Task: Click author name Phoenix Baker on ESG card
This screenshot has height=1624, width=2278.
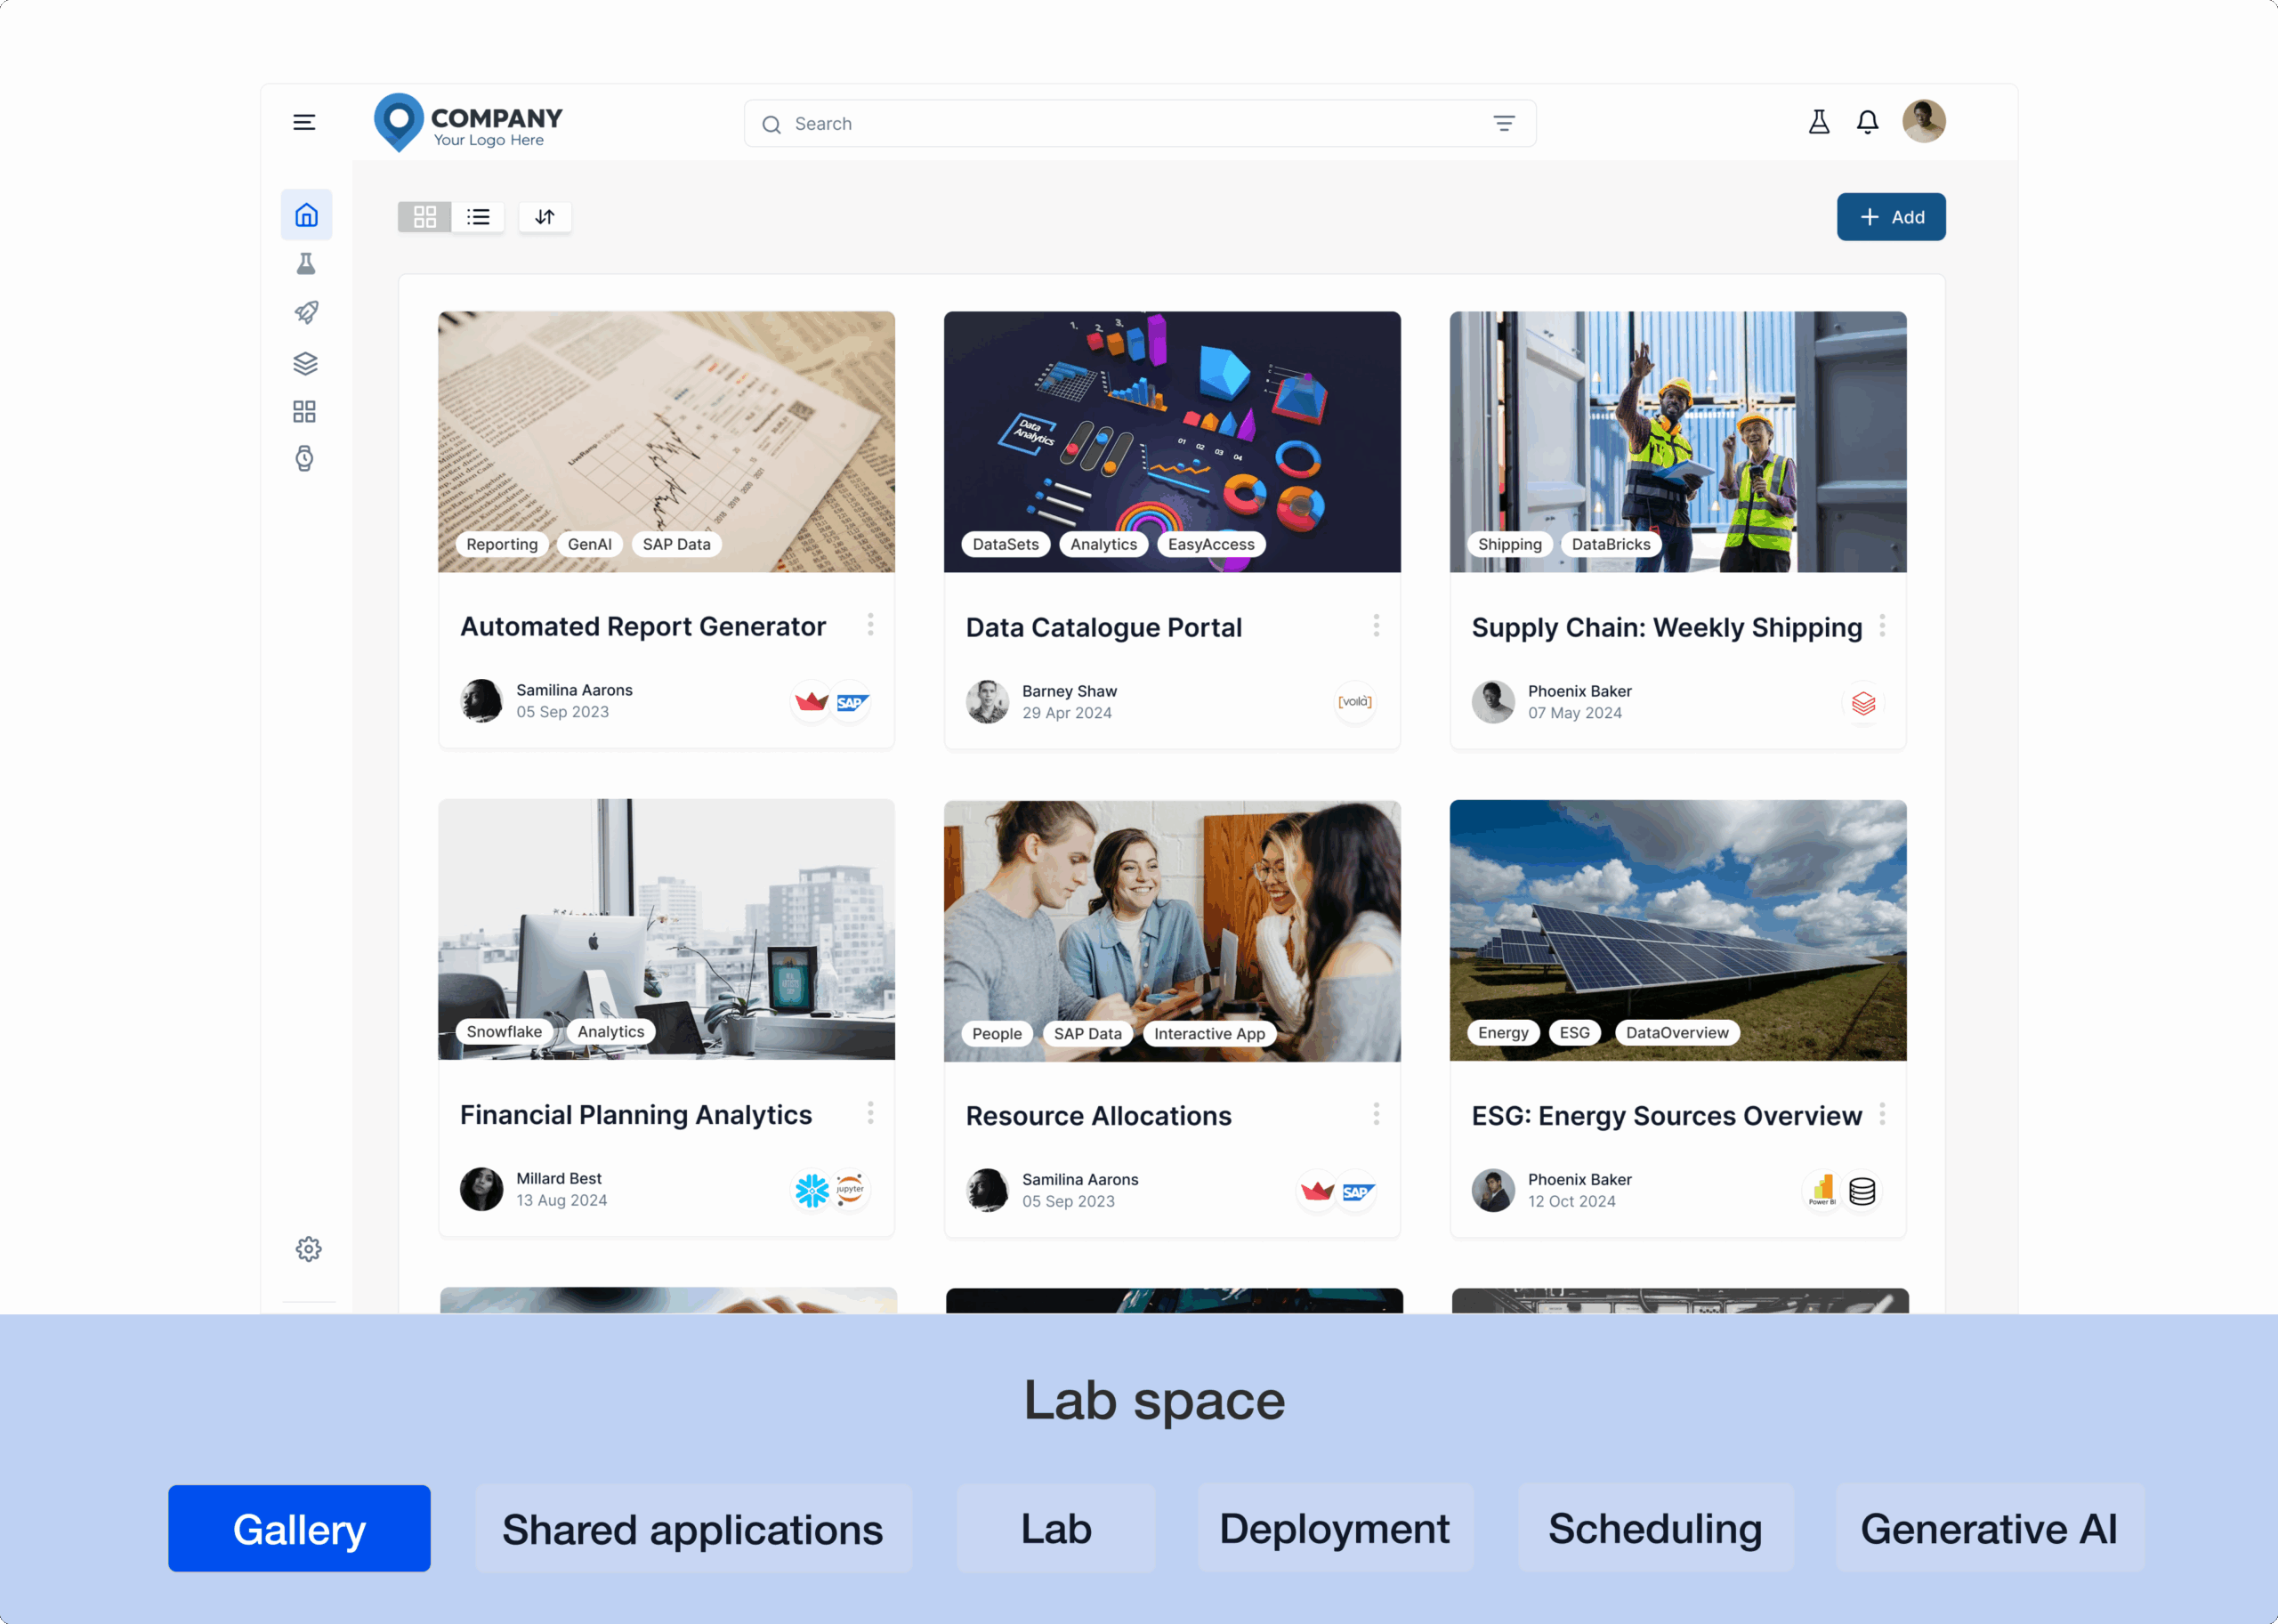Action: (x=1580, y=1179)
